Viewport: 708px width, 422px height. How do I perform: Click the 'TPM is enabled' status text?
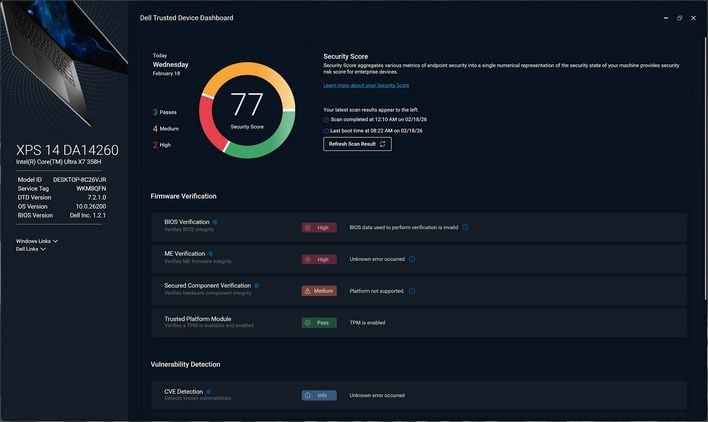click(367, 323)
